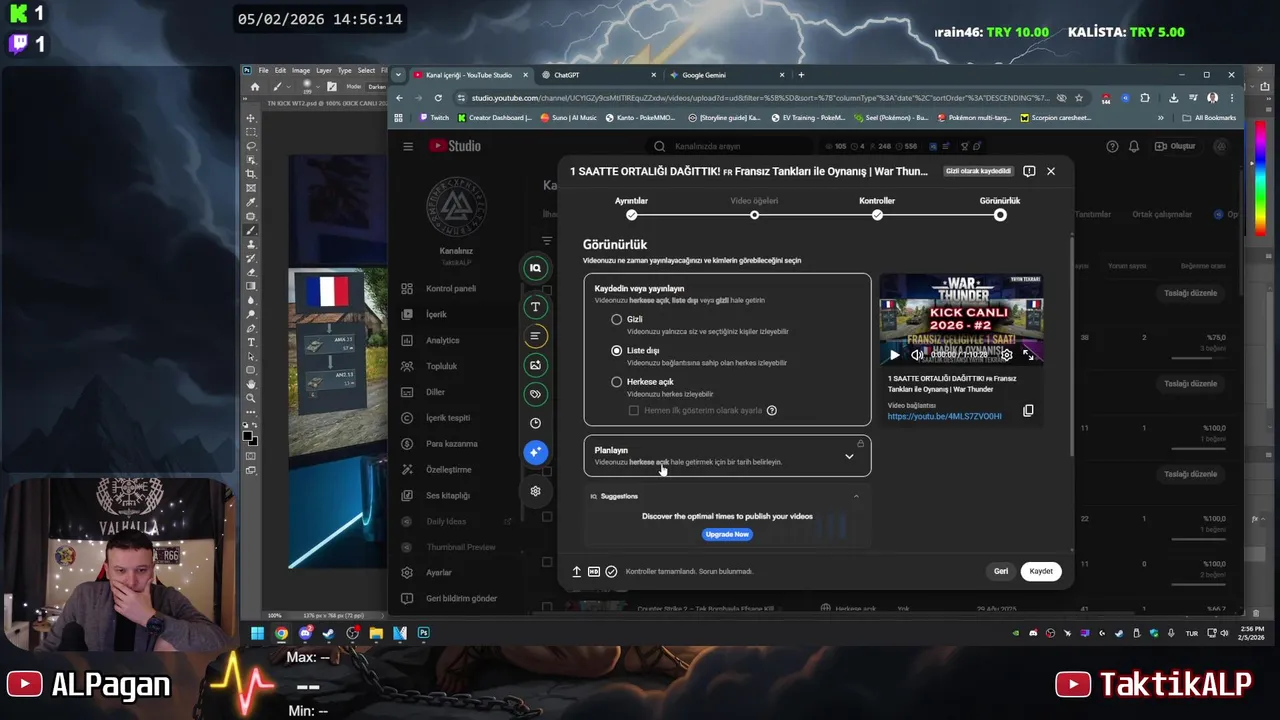Play the video preview
The height and width of the screenshot is (720, 1280).
point(894,355)
